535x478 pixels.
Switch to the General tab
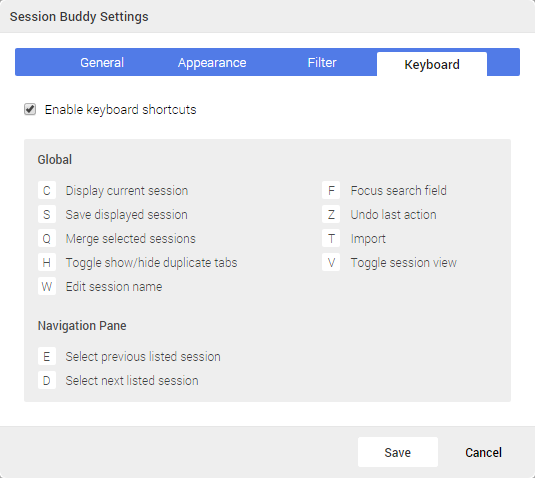pyautogui.click(x=102, y=63)
